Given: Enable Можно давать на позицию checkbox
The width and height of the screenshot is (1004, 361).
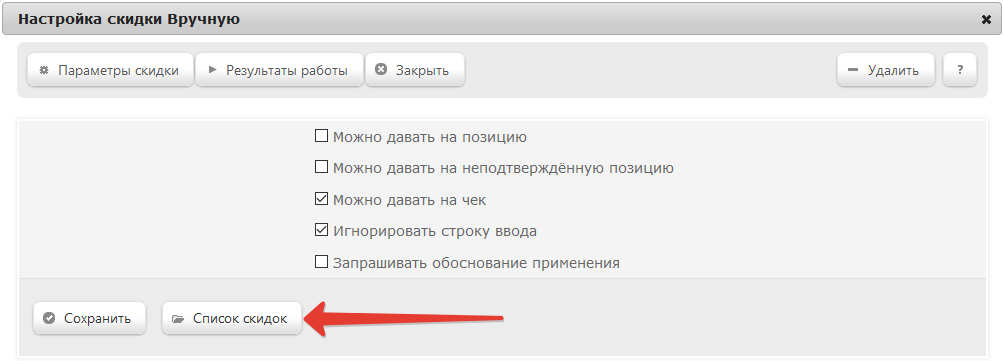Looking at the screenshot, I should (x=321, y=136).
